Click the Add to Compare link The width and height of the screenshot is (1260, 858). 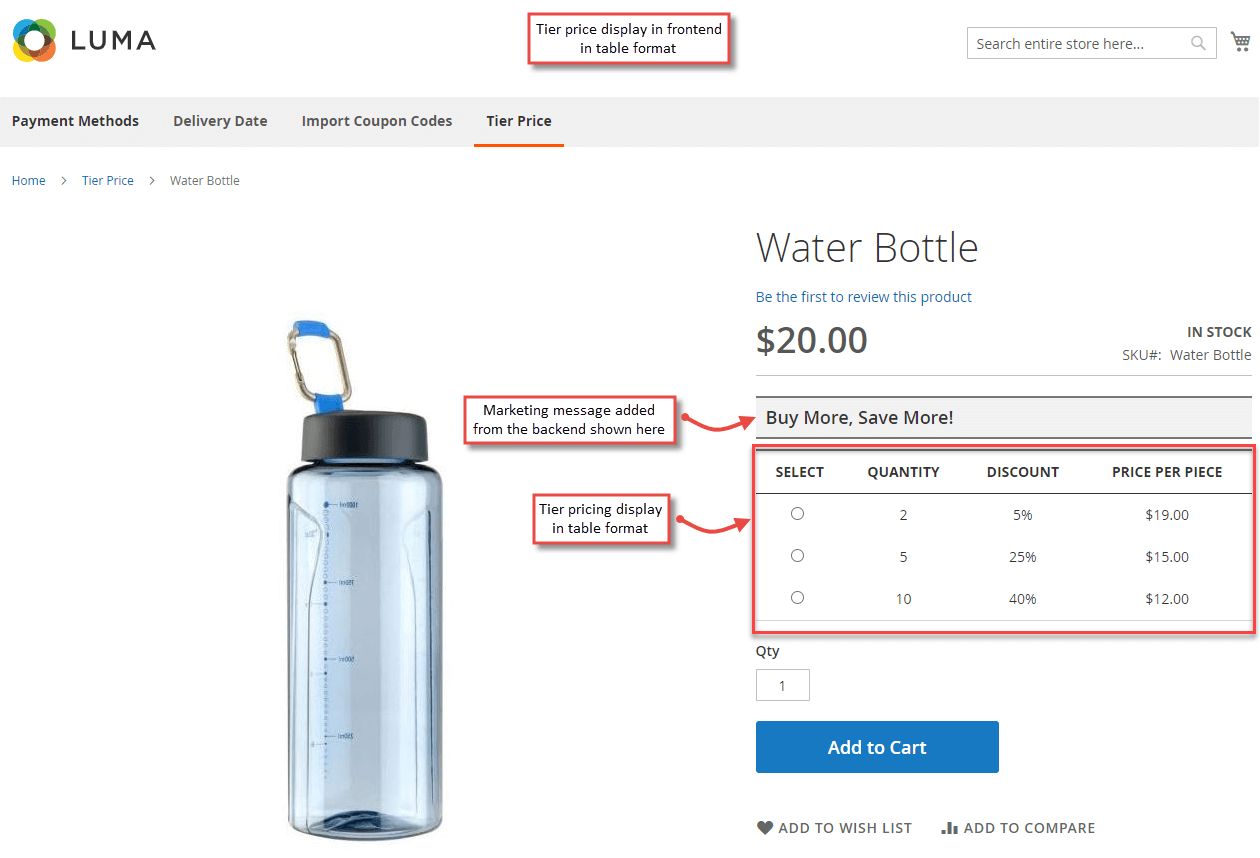point(1030,827)
